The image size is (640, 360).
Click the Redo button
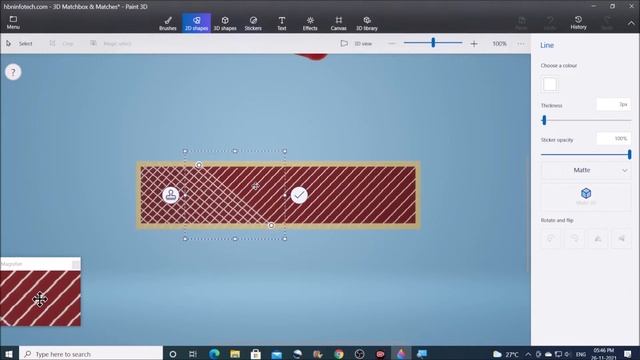tap(607, 22)
